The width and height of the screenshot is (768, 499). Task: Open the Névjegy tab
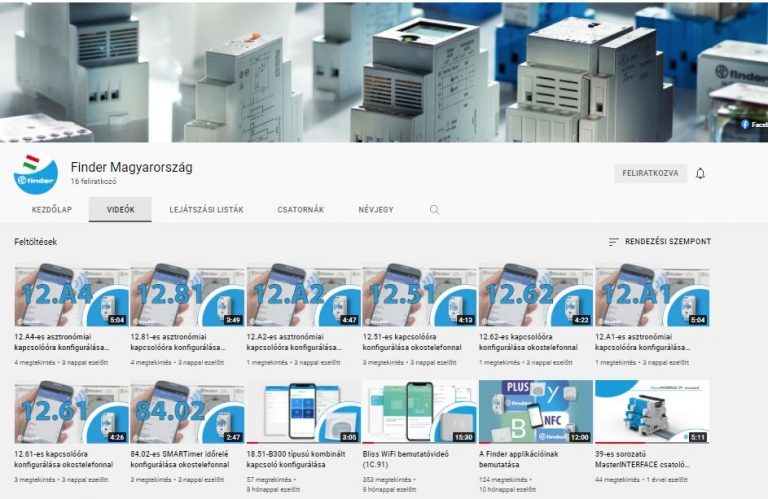pyautogui.click(x=376, y=210)
